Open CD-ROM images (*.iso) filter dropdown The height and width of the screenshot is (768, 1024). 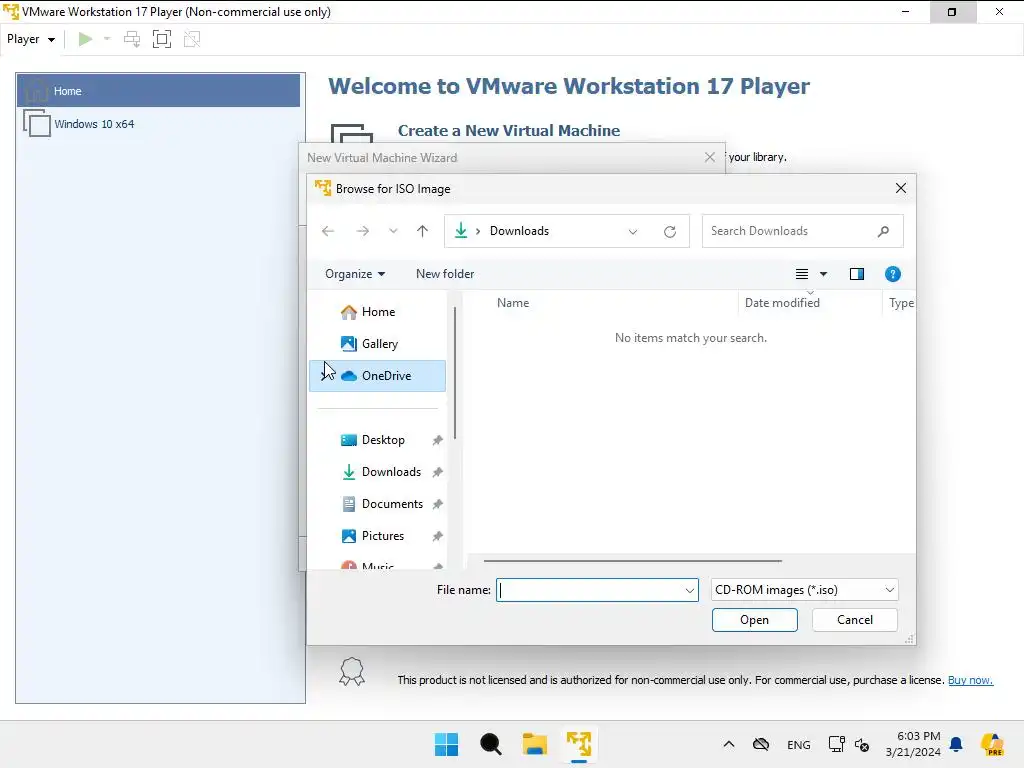[x=805, y=590]
